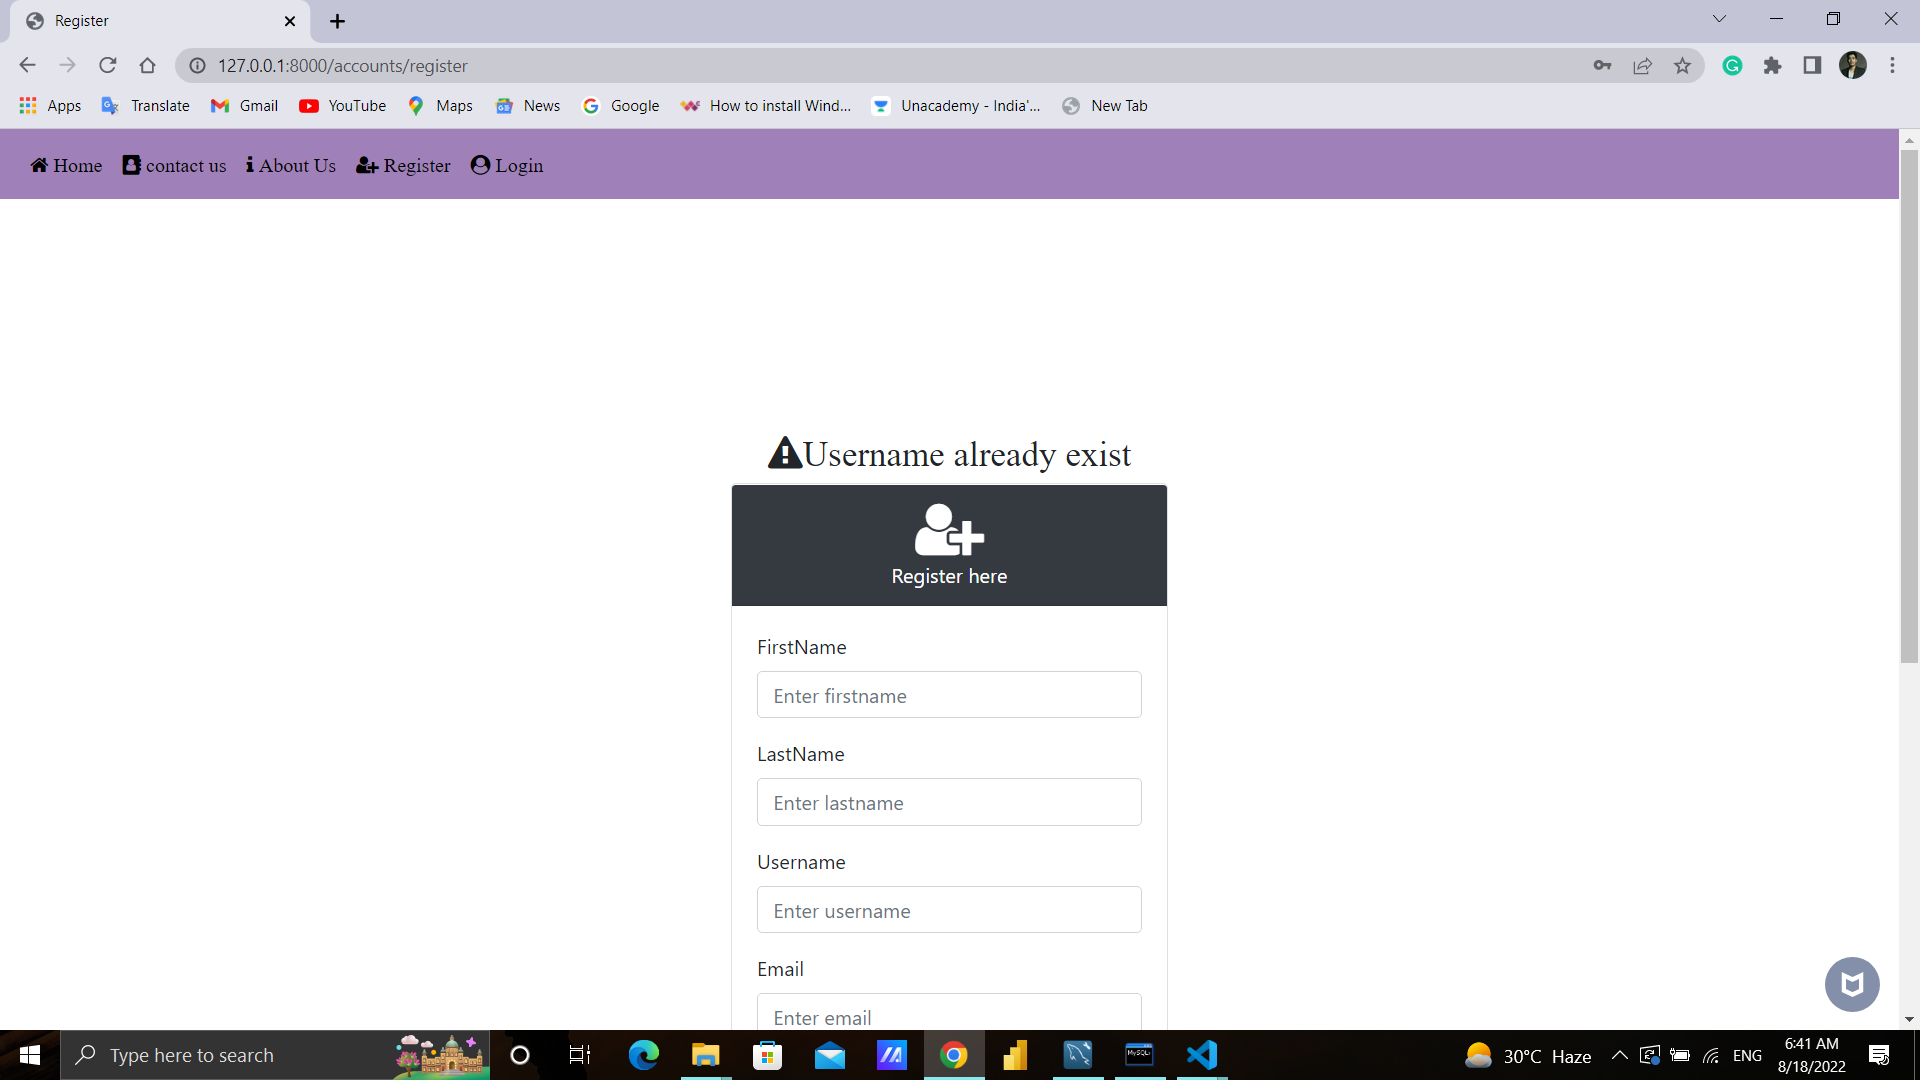Open the browser extensions puzzle icon
1920x1080 pixels.
coord(1772,65)
